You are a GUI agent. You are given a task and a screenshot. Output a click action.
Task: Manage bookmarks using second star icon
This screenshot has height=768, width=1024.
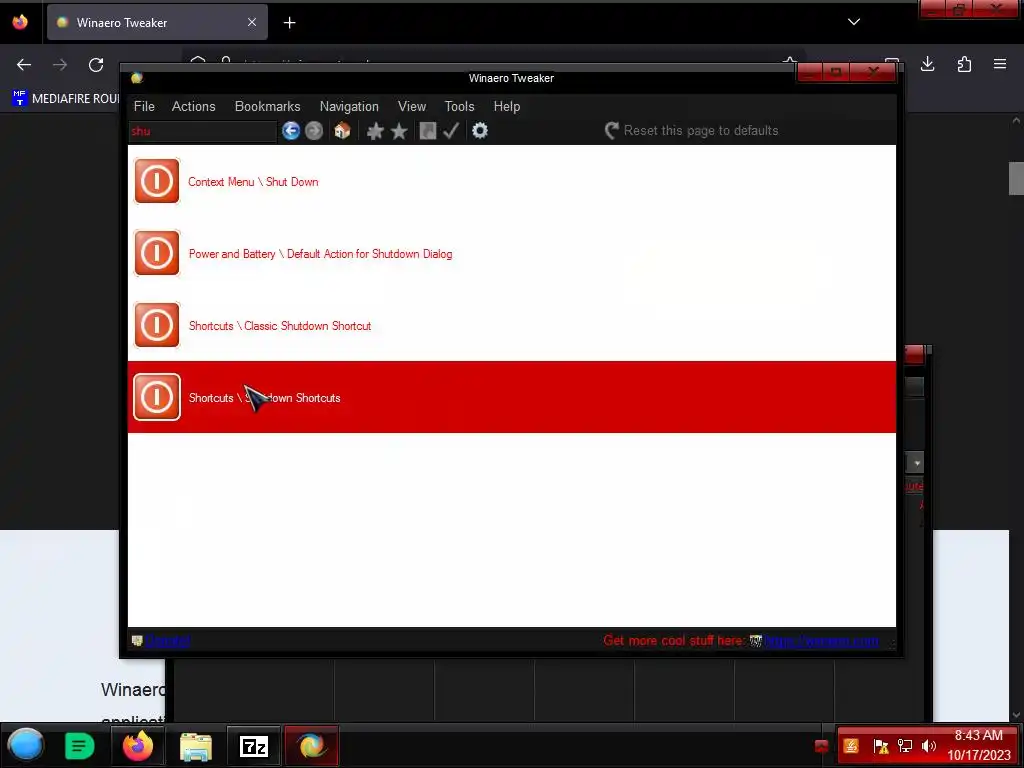[x=399, y=131]
